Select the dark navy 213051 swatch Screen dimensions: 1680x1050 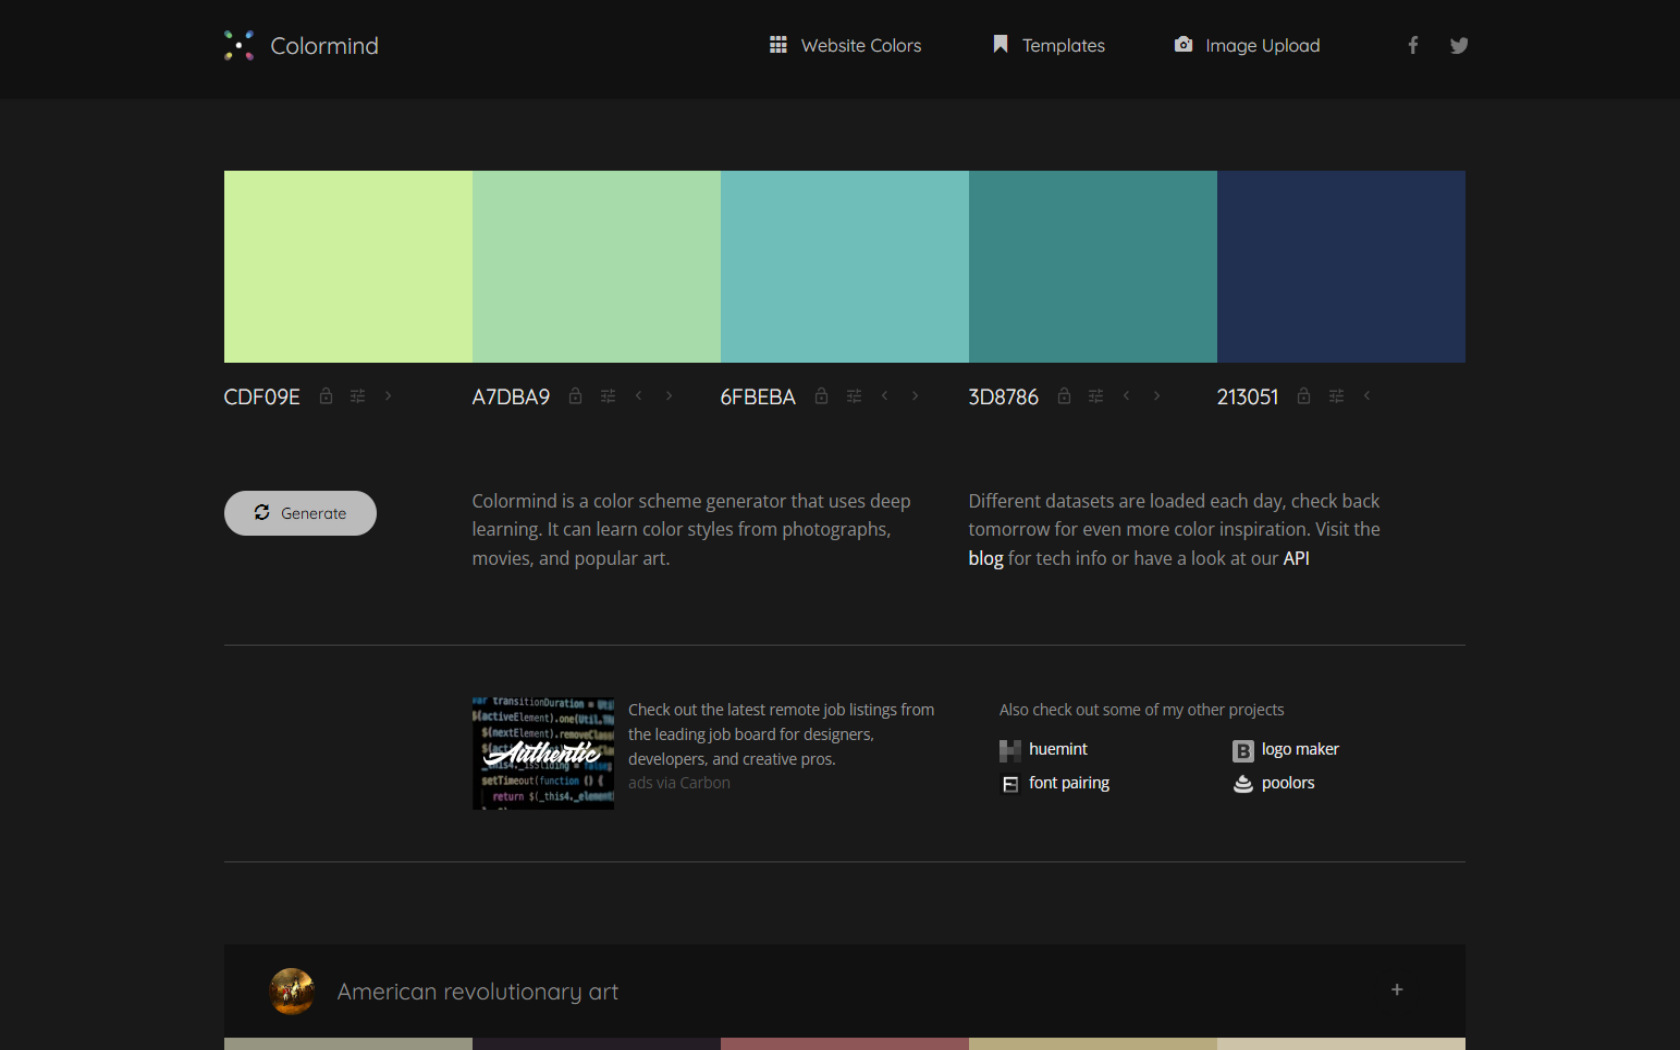[x=1341, y=266]
